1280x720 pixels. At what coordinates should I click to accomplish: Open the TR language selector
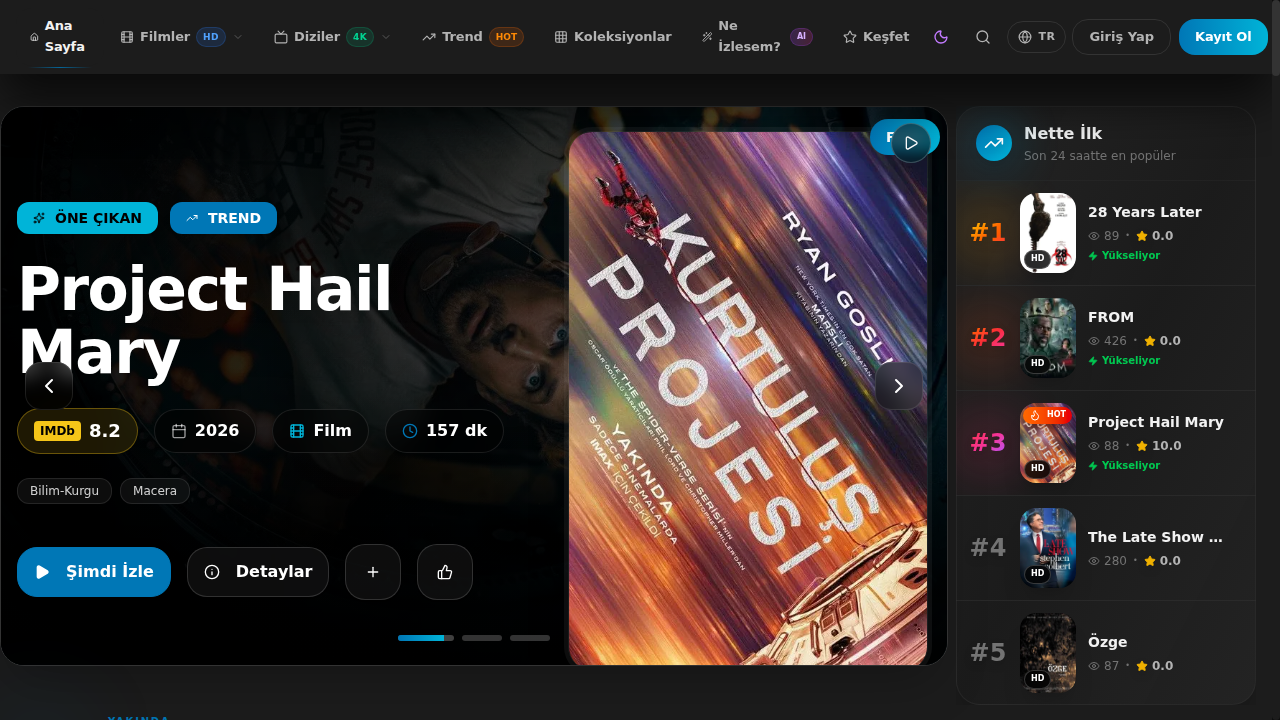click(1036, 37)
